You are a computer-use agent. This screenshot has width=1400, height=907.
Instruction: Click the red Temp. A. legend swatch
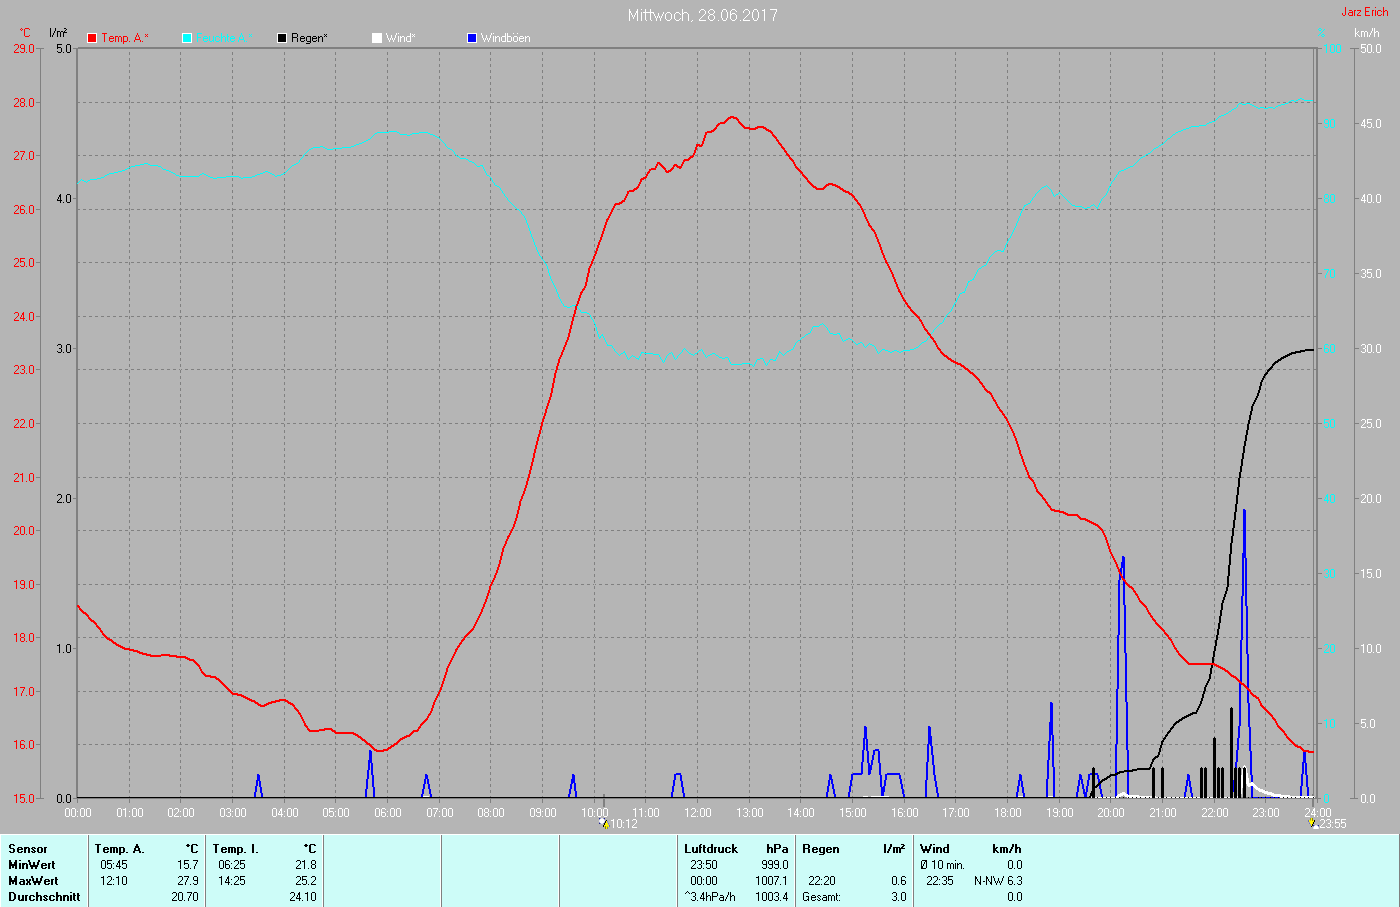pyautogui.click(x=92, y=38)
